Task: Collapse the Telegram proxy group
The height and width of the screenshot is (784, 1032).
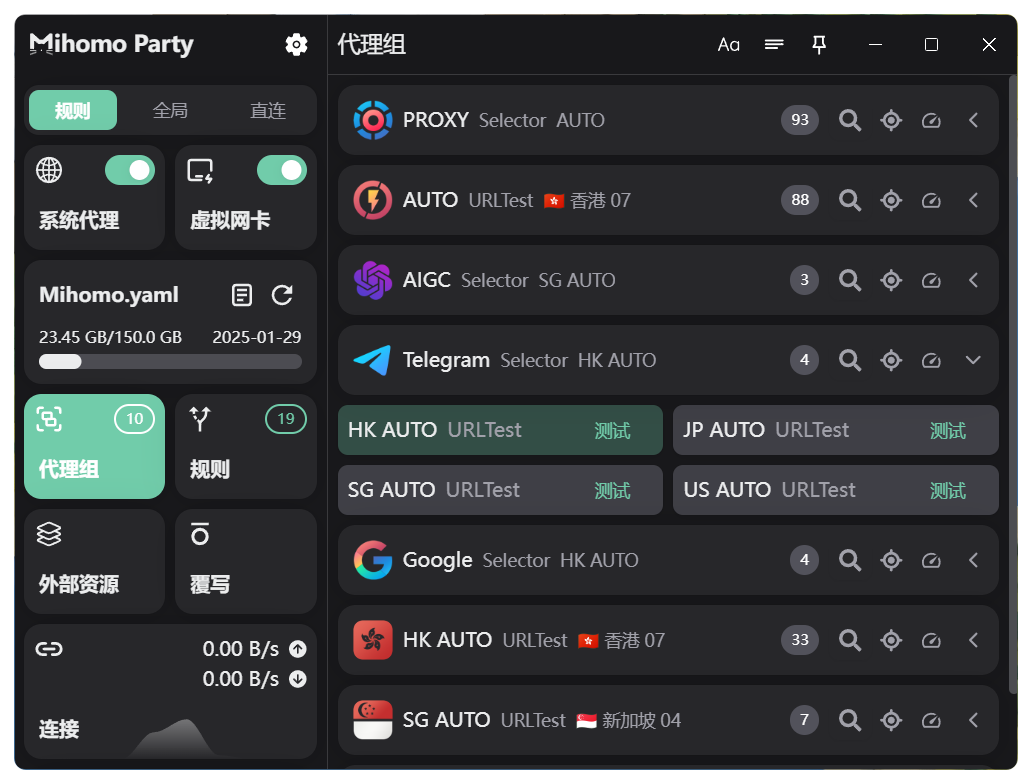Action: (973, 360)
